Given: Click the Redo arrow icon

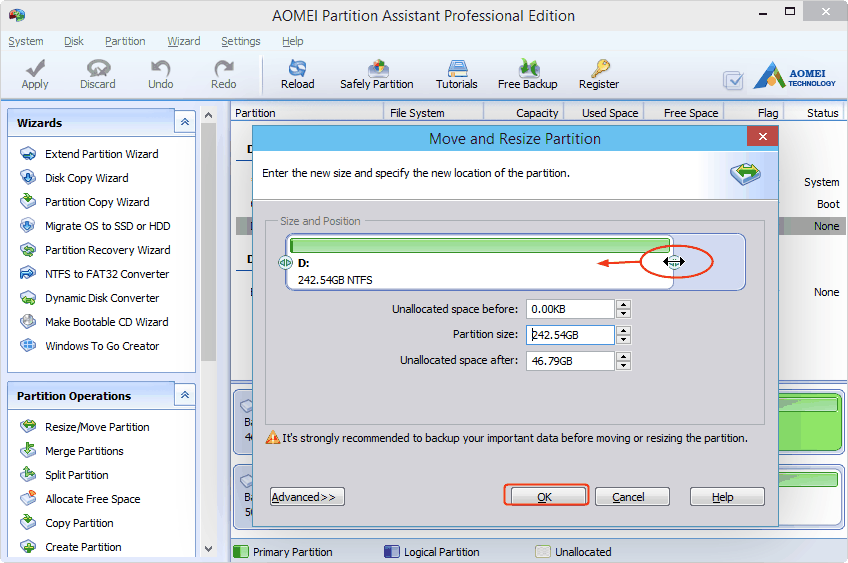Looking at the screenshot, I should [223, 68].
